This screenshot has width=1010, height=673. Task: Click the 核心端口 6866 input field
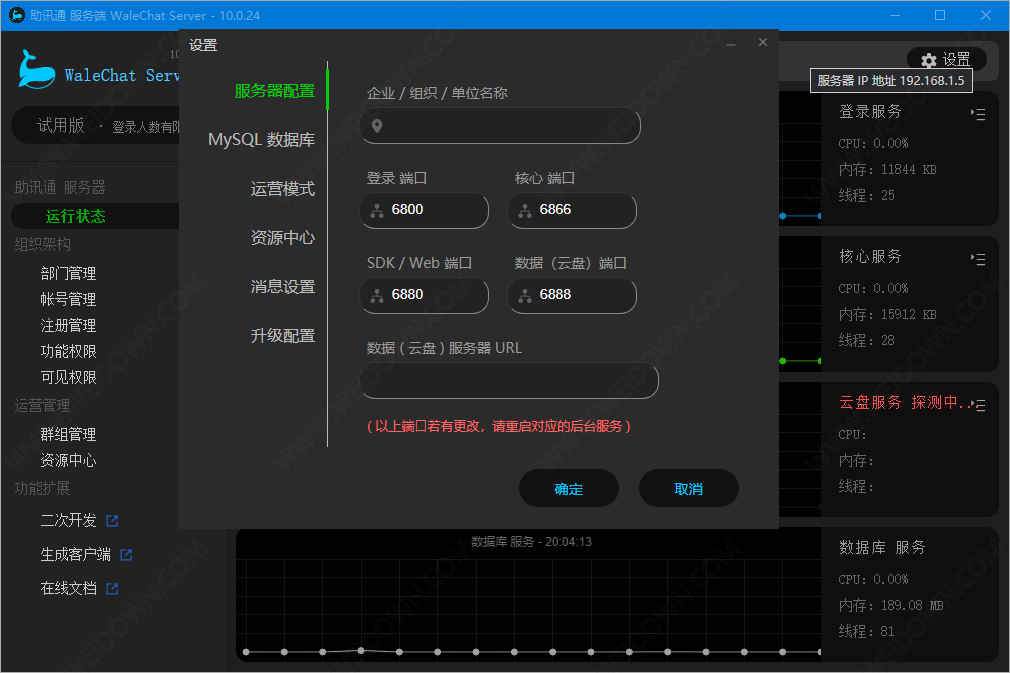572,211
